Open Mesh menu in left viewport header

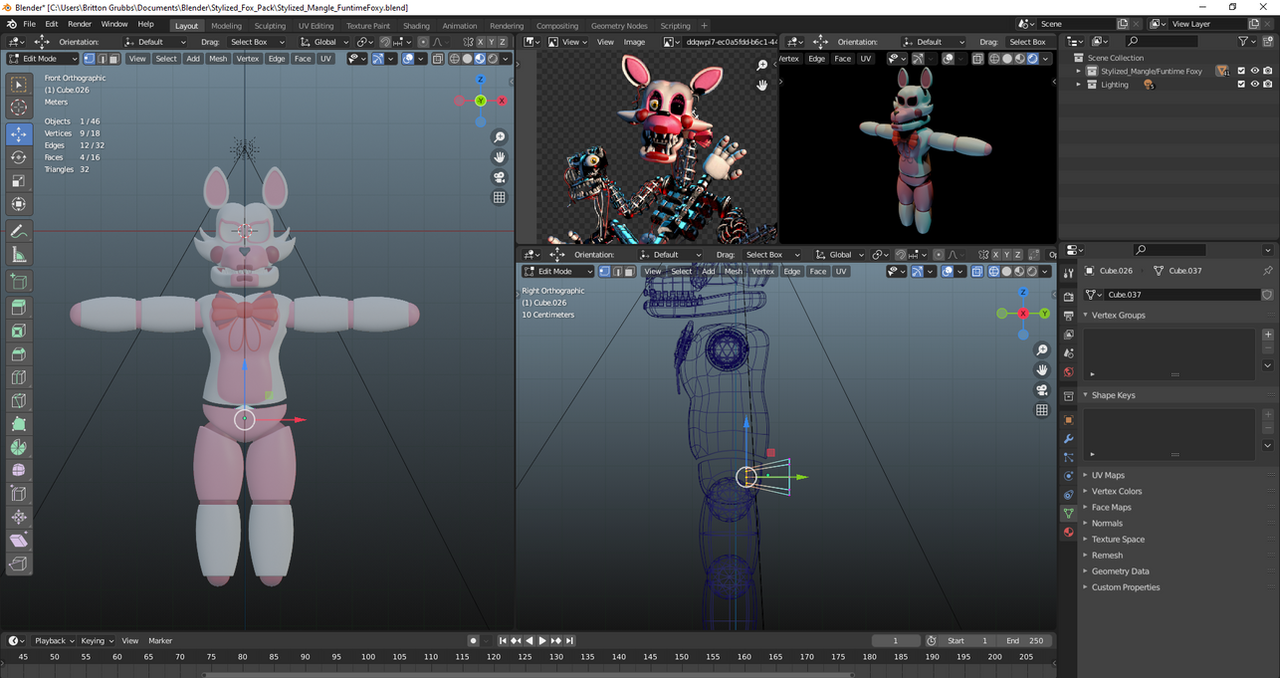tap(218, 59)
